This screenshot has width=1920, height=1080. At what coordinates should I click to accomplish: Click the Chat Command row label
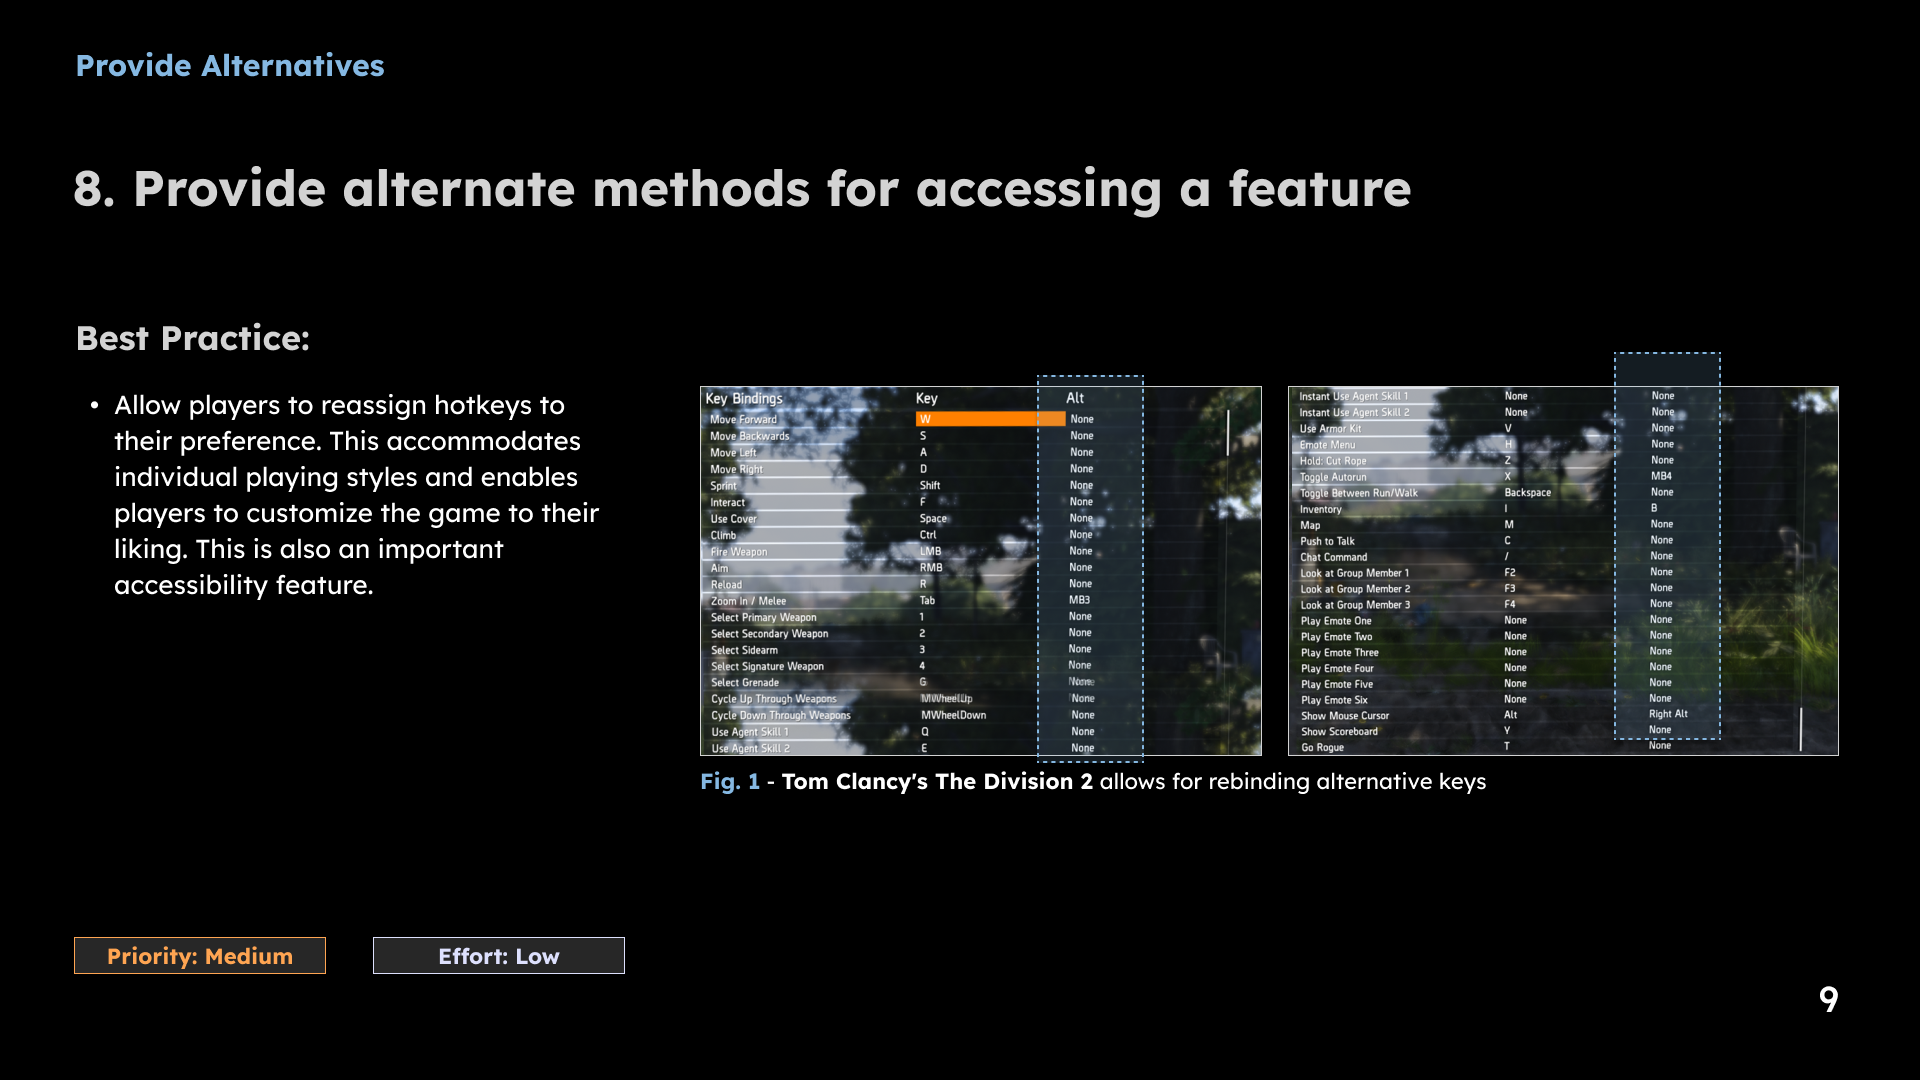point(1333,557)
